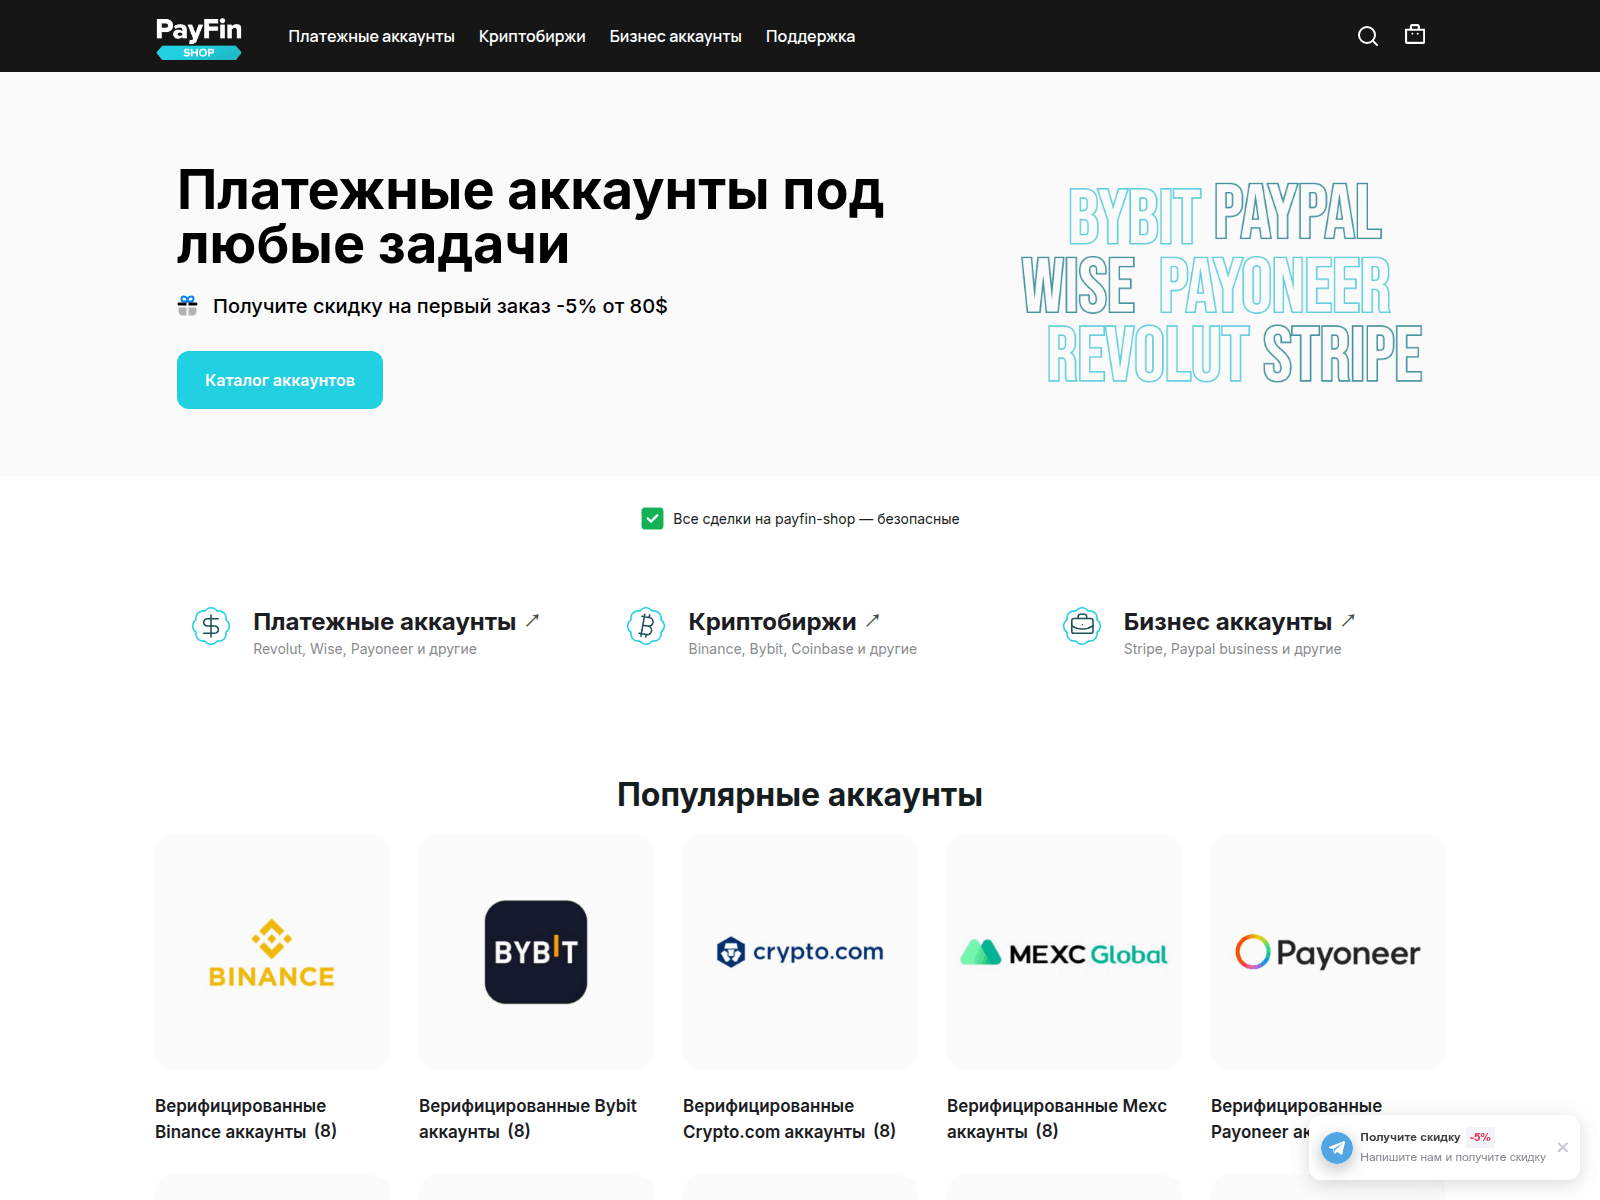This screenshot has width=1600, height=1200.
Task: Open Верифицированные Payoneer аккаунты link
Action: (1296, 1106)
